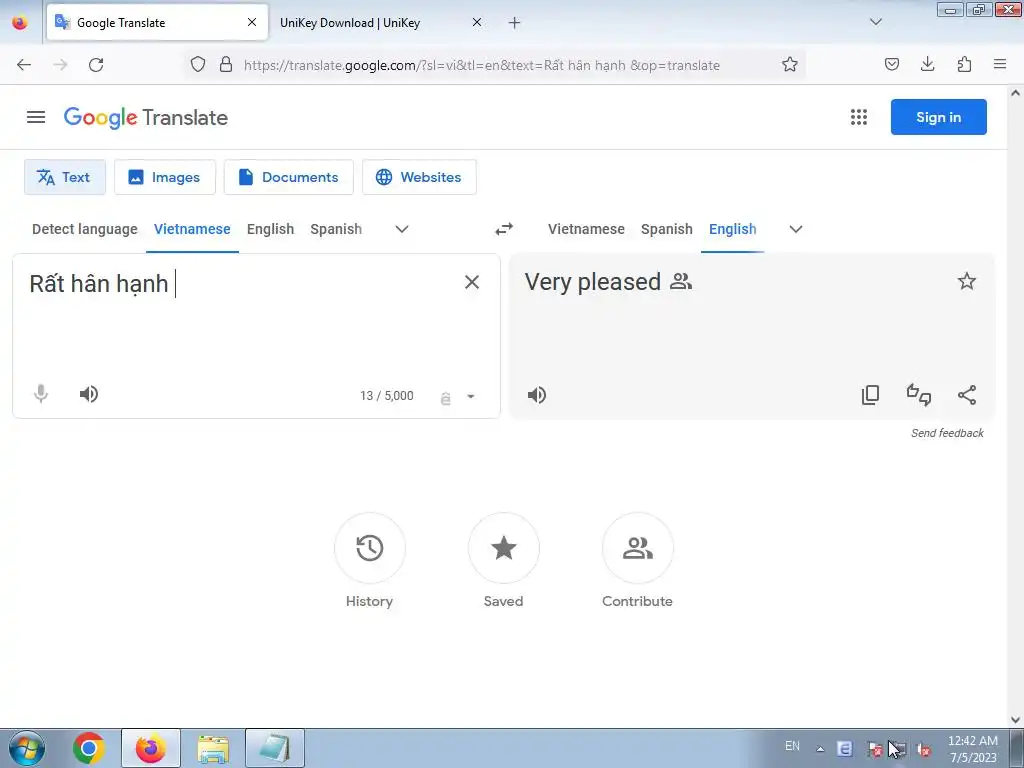
Task: Expand more source languages list
Action: coord(402,229)
